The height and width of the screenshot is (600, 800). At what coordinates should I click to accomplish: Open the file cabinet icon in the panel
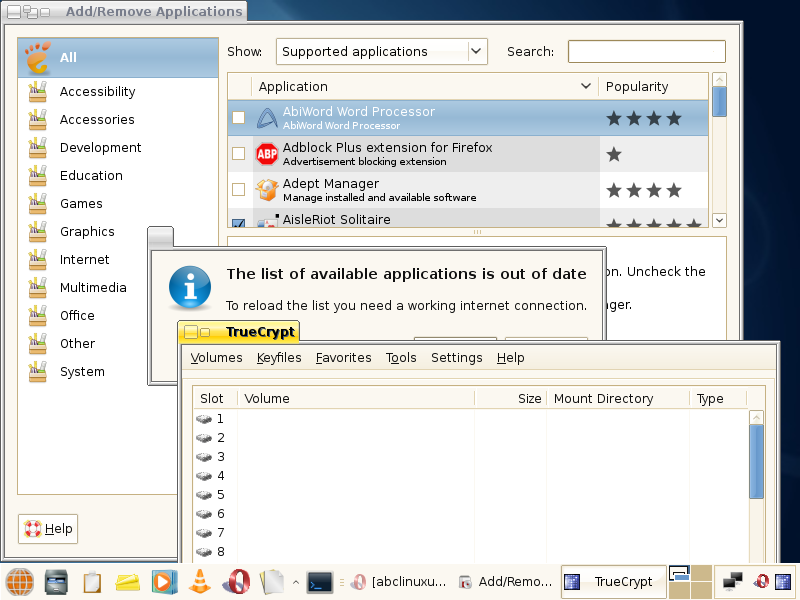(x=56, y=582)
